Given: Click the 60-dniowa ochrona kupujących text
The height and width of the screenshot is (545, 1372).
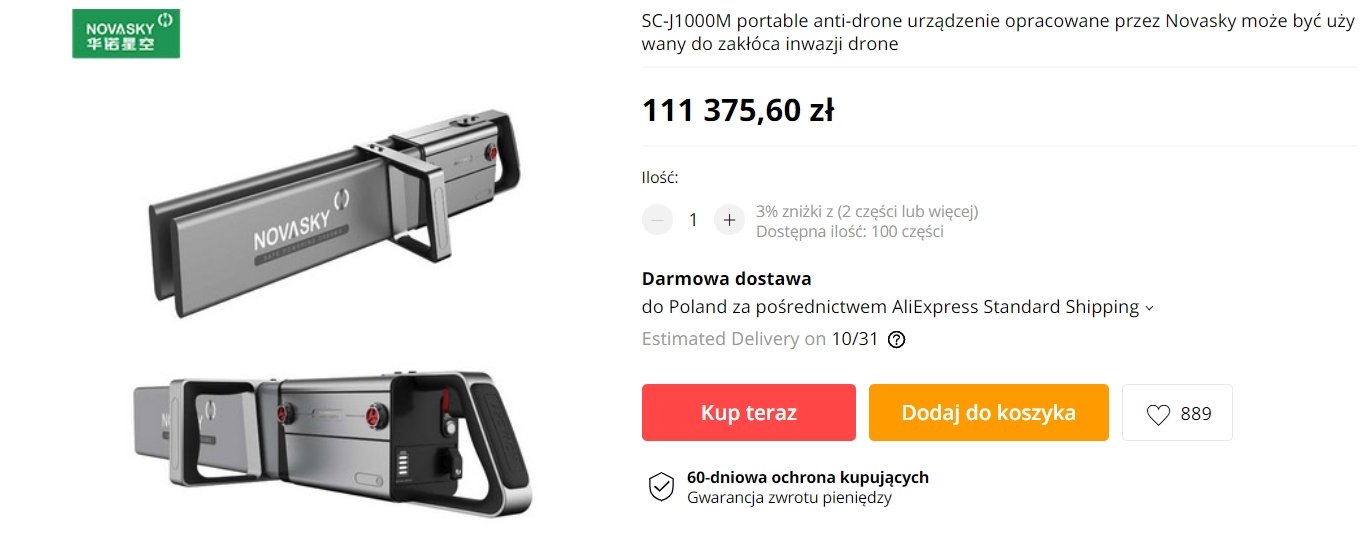Looking at the screenshot, I should click(x=808, y=477).
